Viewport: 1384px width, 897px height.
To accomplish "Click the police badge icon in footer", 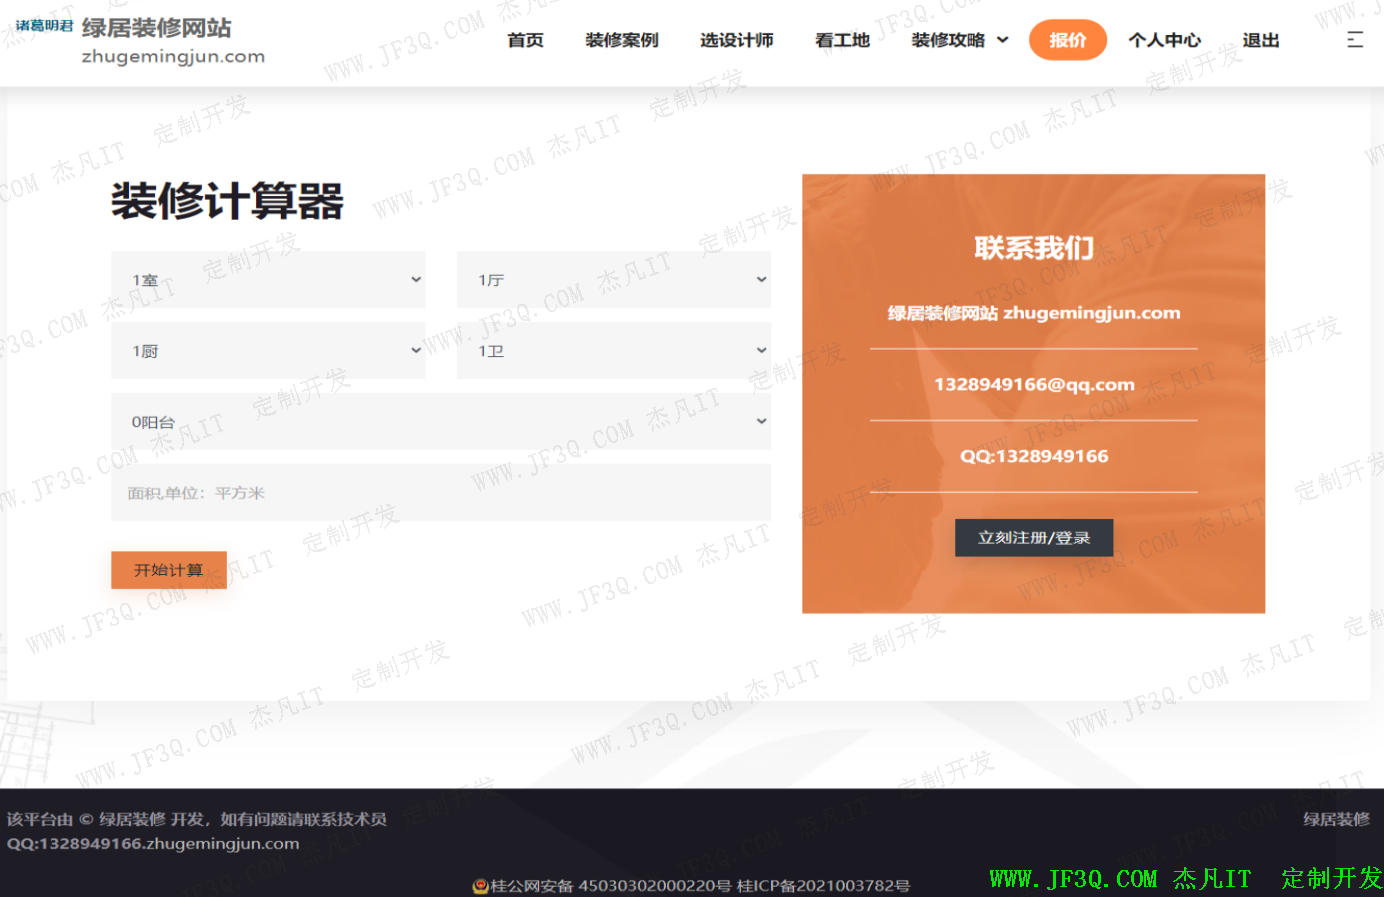I will pyautogui.click(x=480, y=886).
